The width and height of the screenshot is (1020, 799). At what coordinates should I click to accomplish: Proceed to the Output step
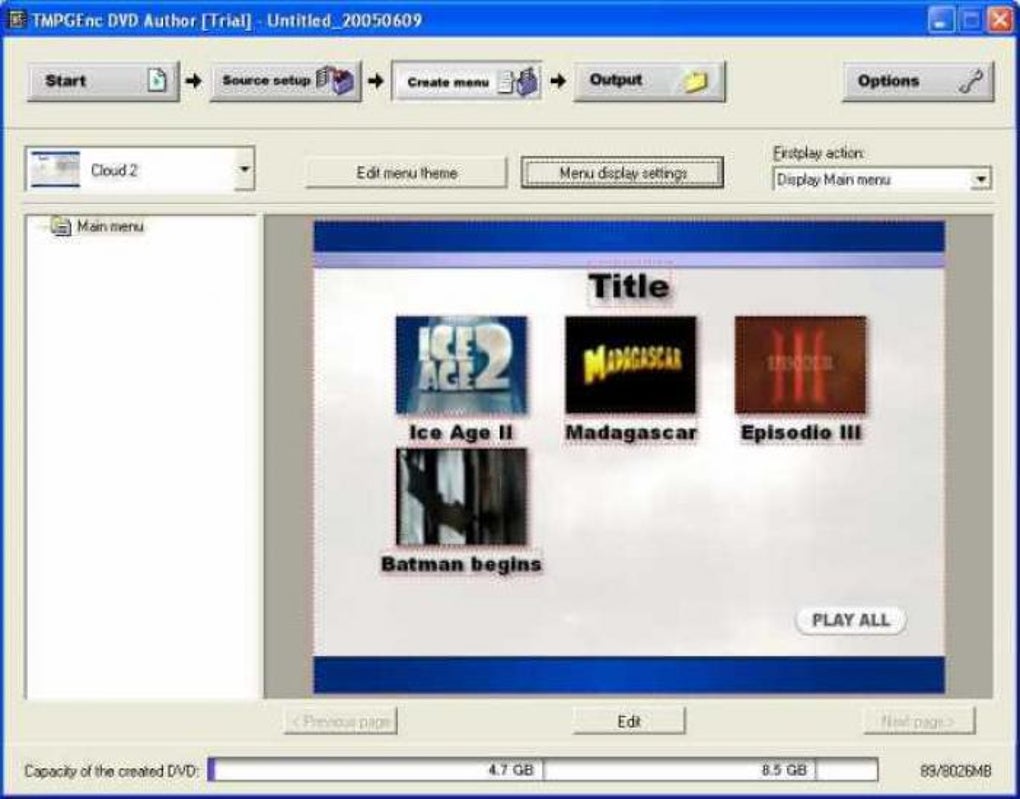(x=649, y=81)
